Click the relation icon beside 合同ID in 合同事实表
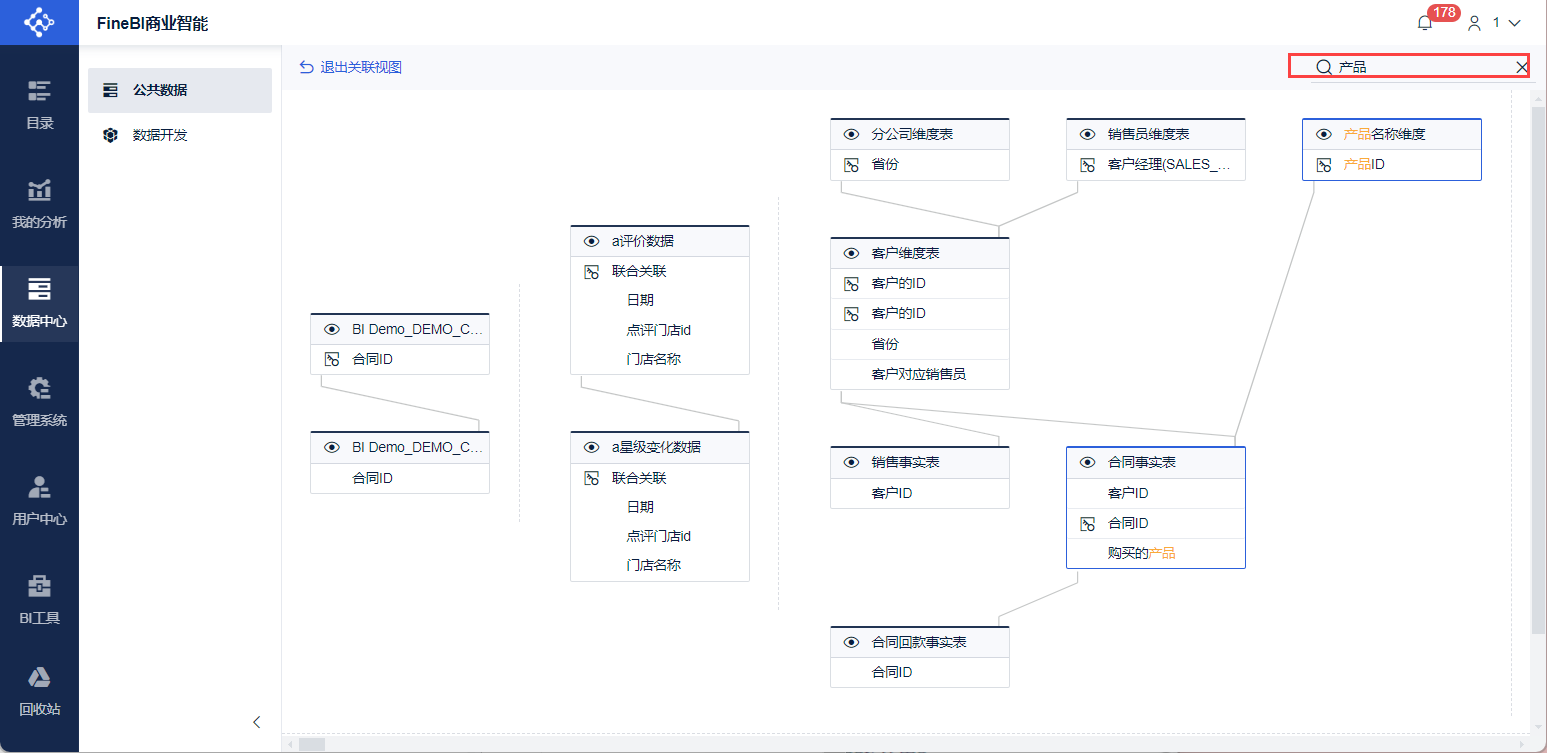 pyautogui.click(x=1088, y=523)
